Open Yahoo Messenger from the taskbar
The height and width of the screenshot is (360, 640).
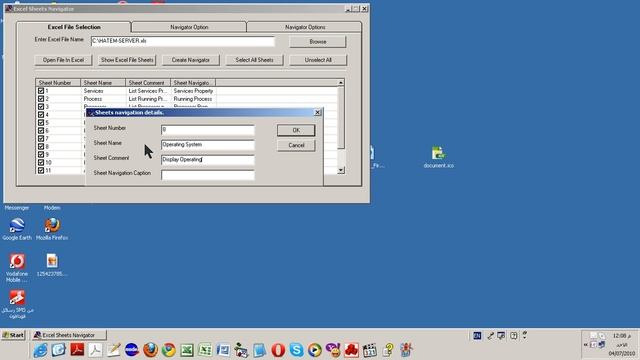point(333,350)
